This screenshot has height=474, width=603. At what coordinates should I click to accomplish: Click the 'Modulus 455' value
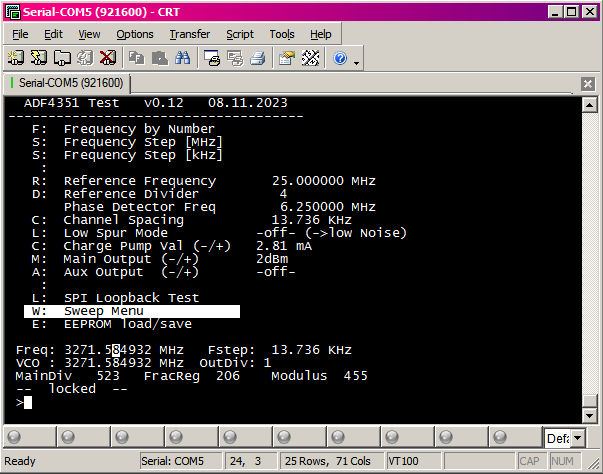pos(319,376)
